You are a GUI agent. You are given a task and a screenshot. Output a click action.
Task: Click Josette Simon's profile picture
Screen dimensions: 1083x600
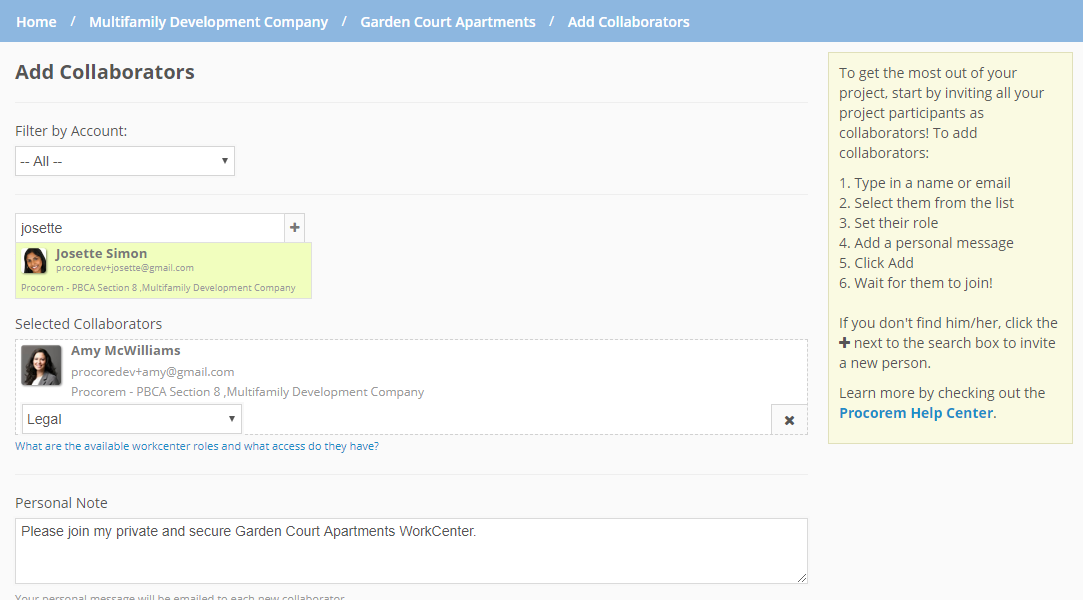[34, 260]
